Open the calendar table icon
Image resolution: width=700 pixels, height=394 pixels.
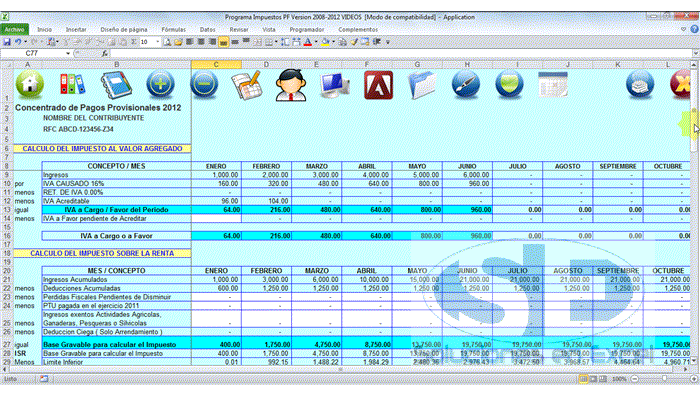point(553,84)
